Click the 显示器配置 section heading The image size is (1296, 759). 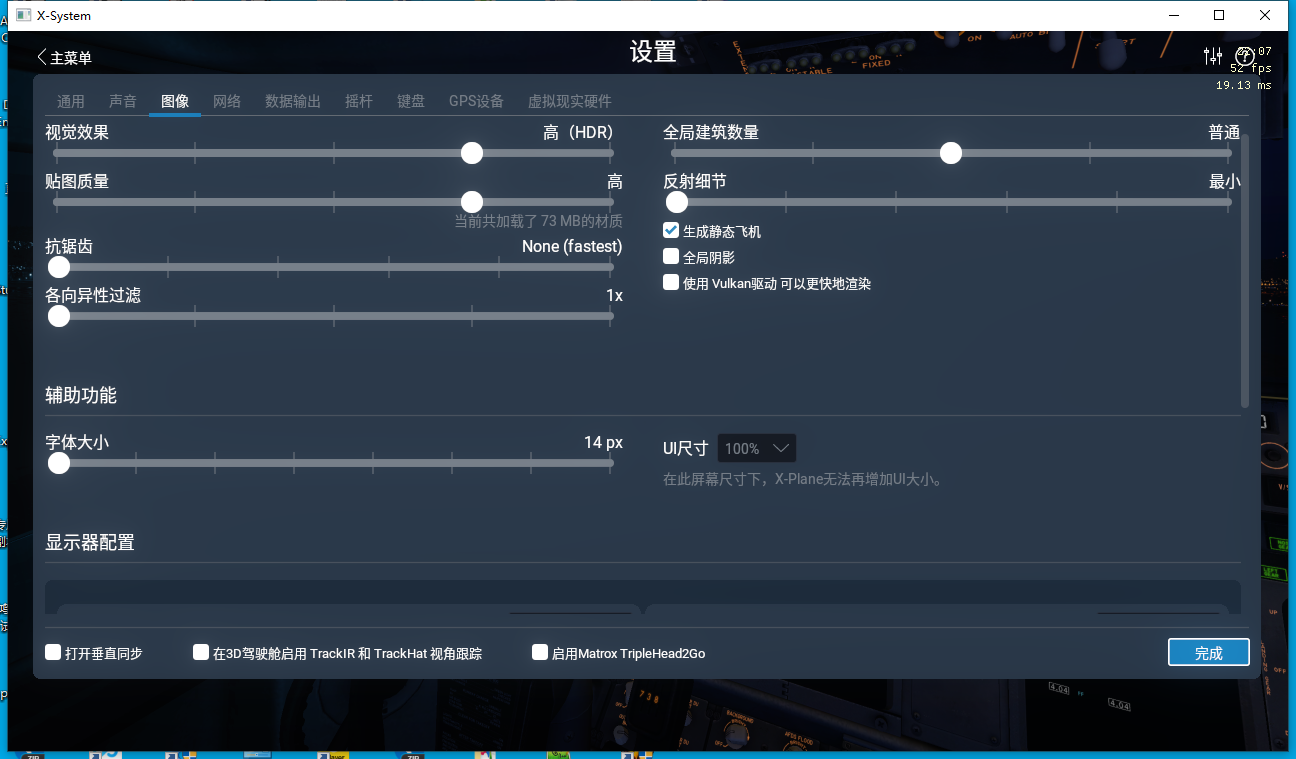point(90,542)
